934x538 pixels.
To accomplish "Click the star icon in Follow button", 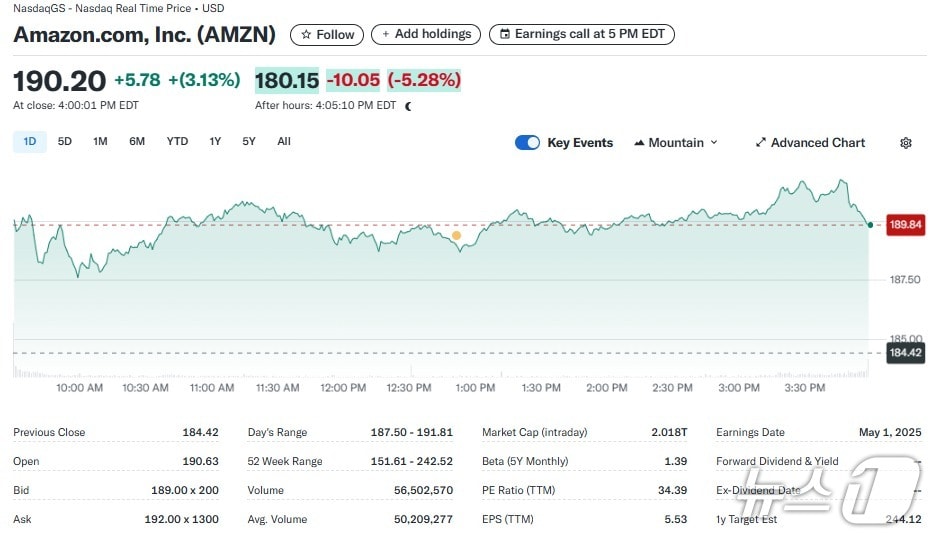I will tap(306, 34).
